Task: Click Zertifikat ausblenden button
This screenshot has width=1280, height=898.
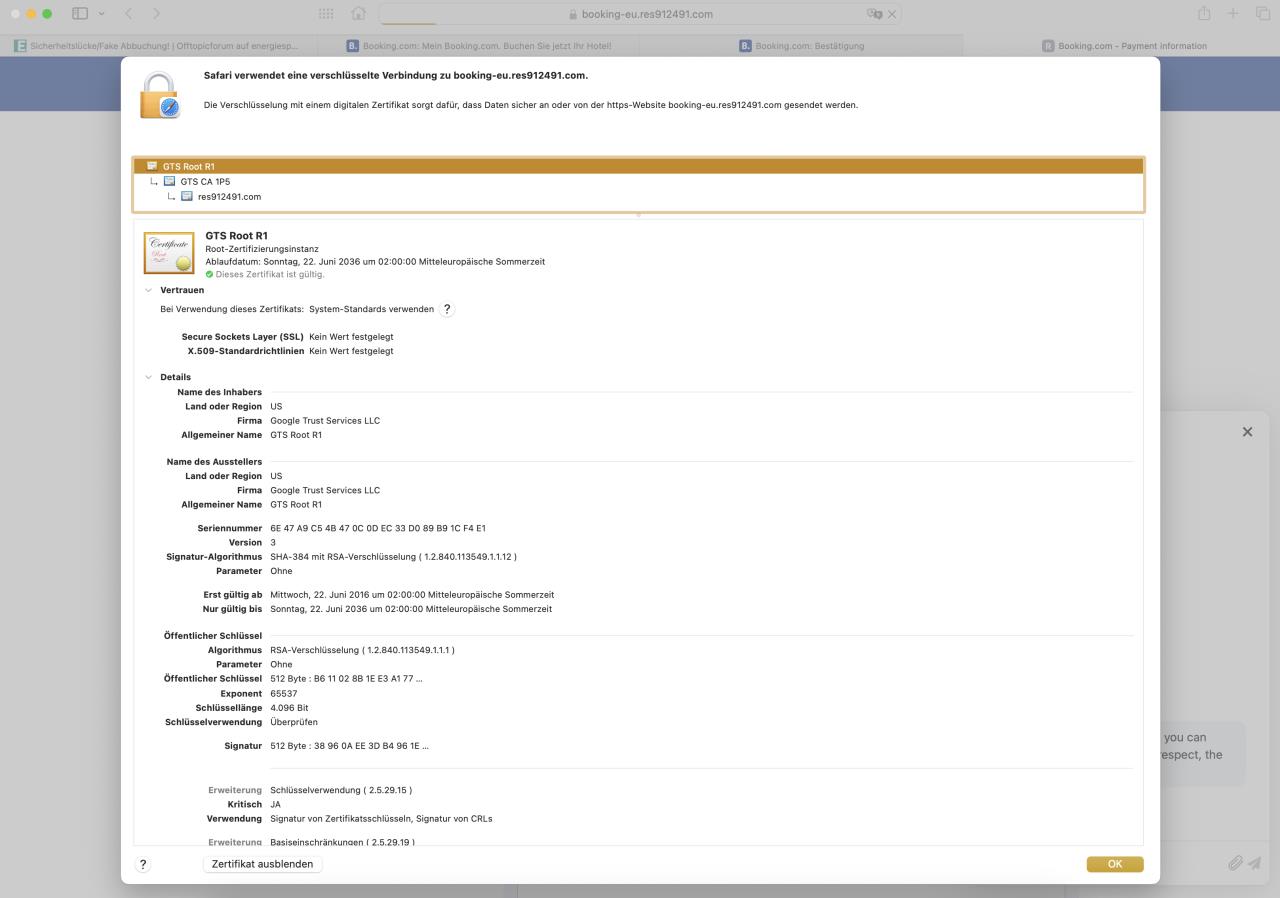Action: pyautogui.click(x=262, y=864)
